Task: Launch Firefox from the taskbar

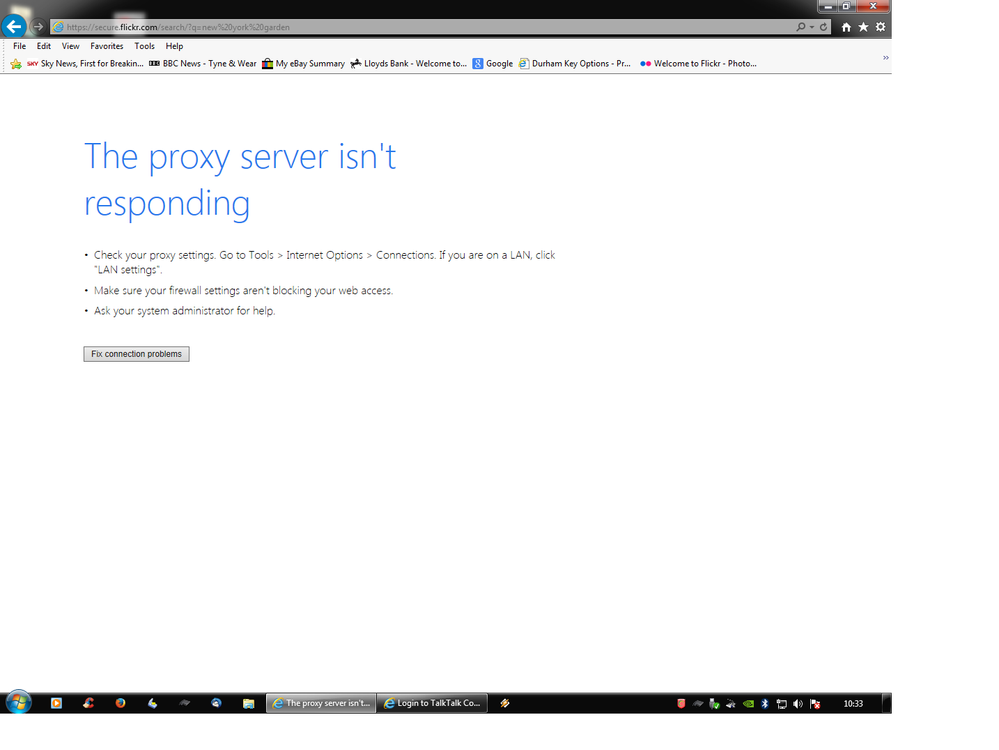Action: 121,703
